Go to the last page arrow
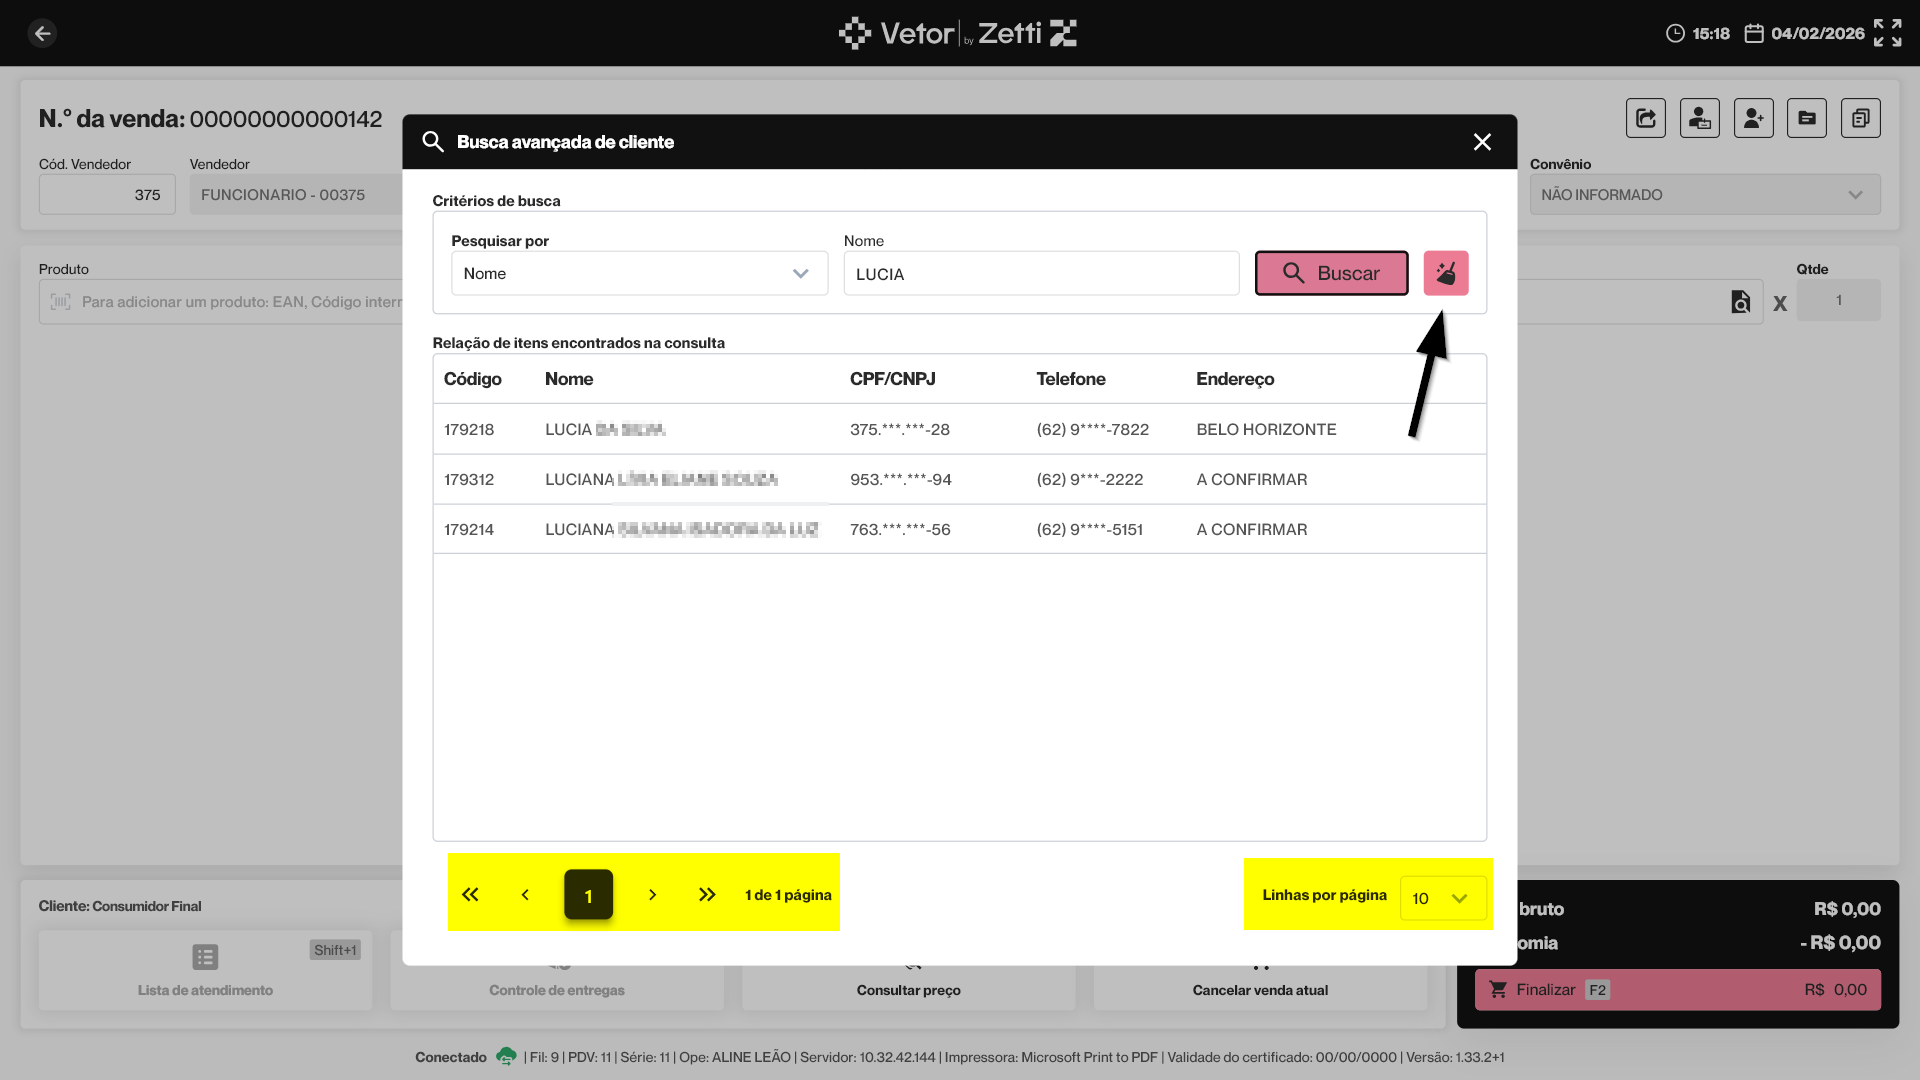 coord(707,895)
